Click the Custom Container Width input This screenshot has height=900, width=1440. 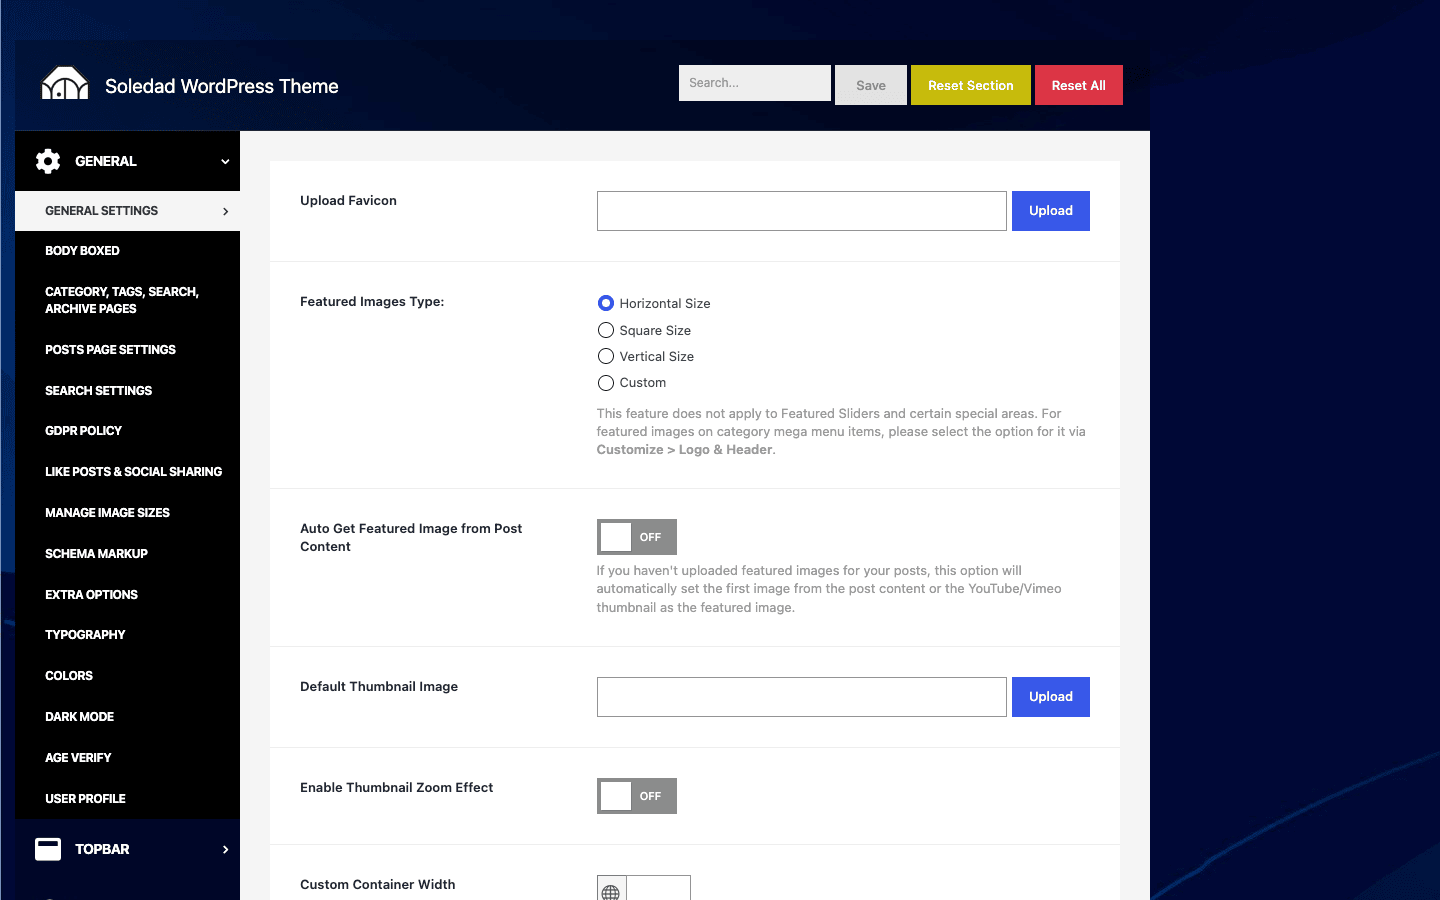658,888
